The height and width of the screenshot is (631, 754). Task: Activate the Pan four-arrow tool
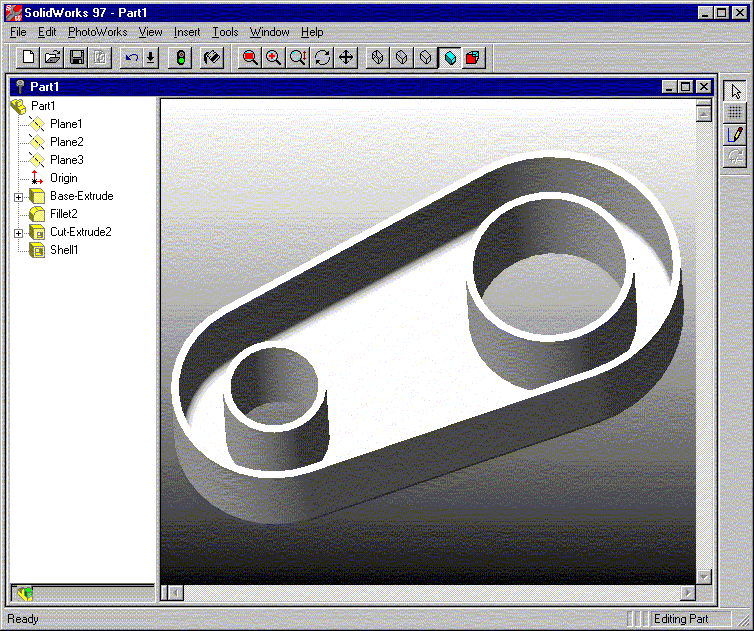(x=346, y=58)
